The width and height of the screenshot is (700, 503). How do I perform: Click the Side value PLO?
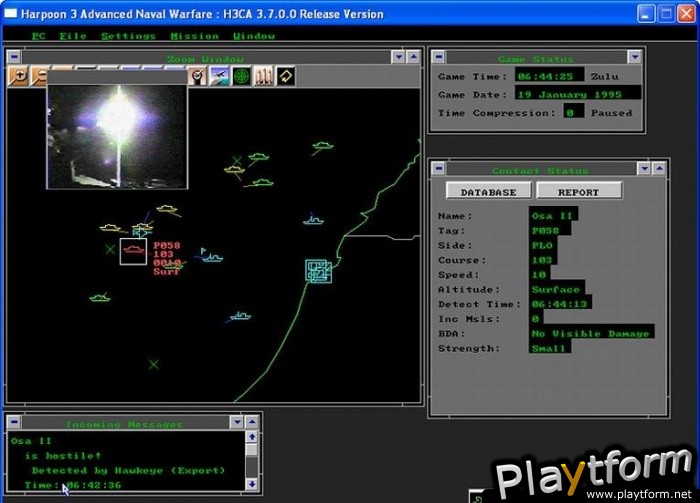point(543,245)
